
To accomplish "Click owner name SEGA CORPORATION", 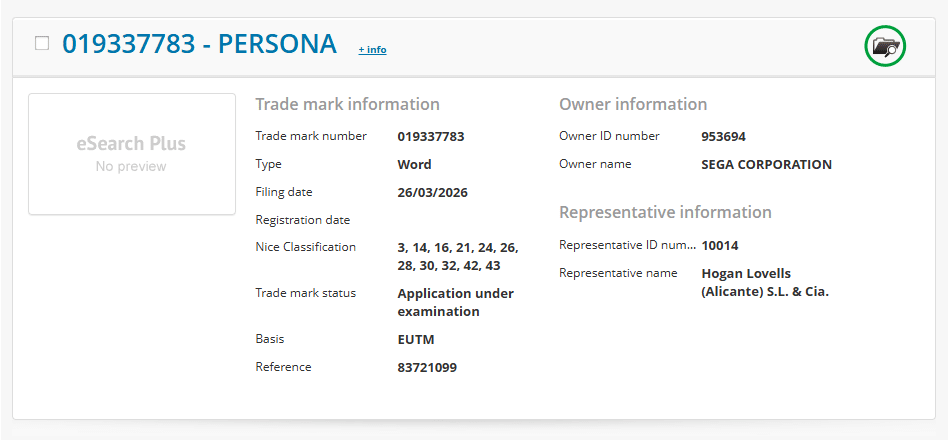I will point(766,165).
